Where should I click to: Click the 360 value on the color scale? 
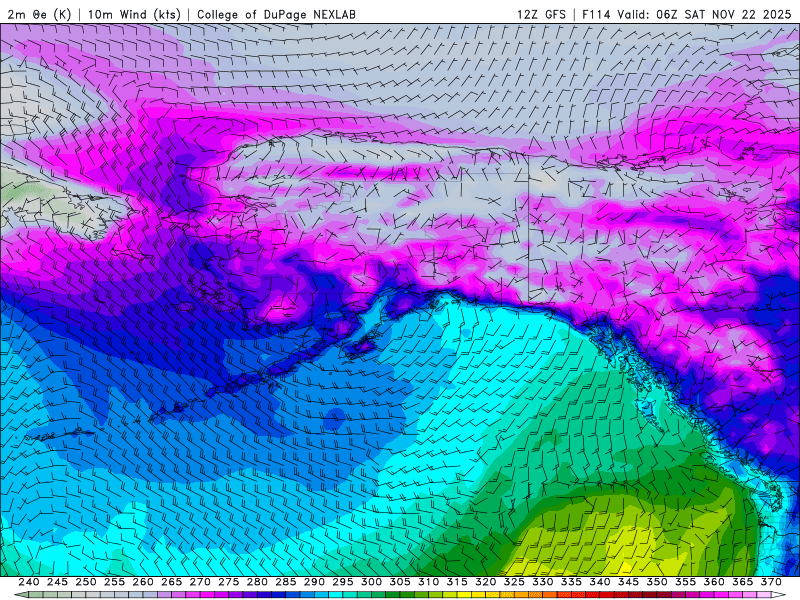(x=714, y=582)
